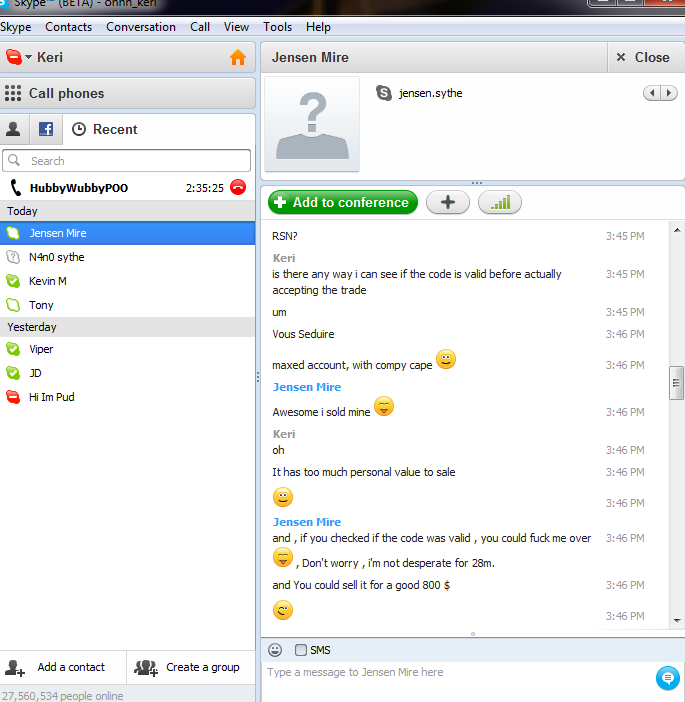Viewport: 685px width, 702px height.
Task: Click the Search contacts field
Action: click(x=126, y=161)
